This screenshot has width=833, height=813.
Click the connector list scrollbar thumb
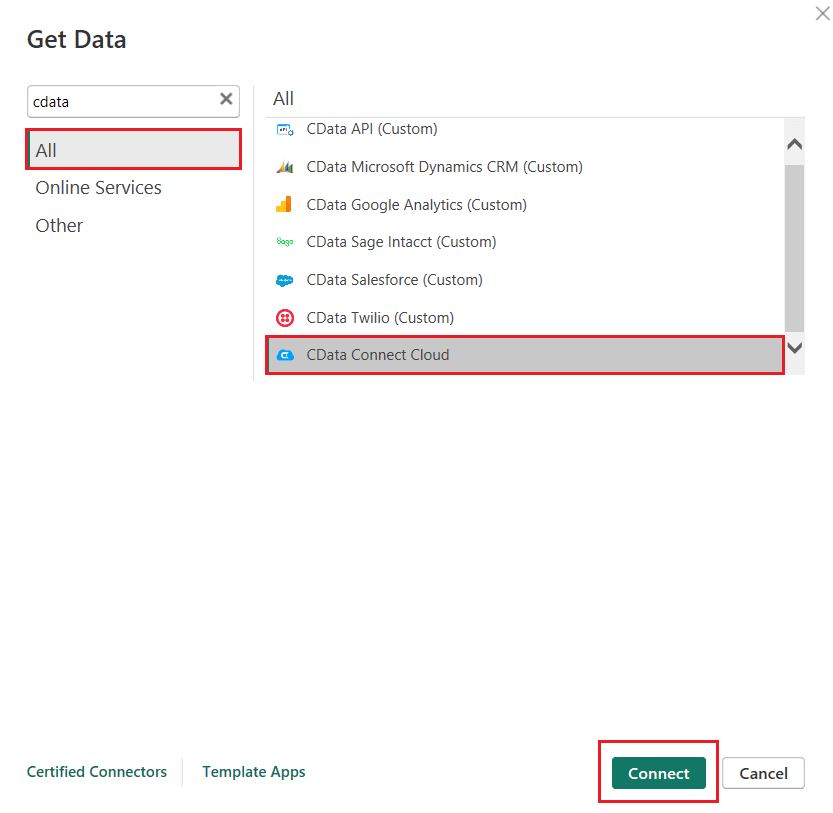point(794,245)
